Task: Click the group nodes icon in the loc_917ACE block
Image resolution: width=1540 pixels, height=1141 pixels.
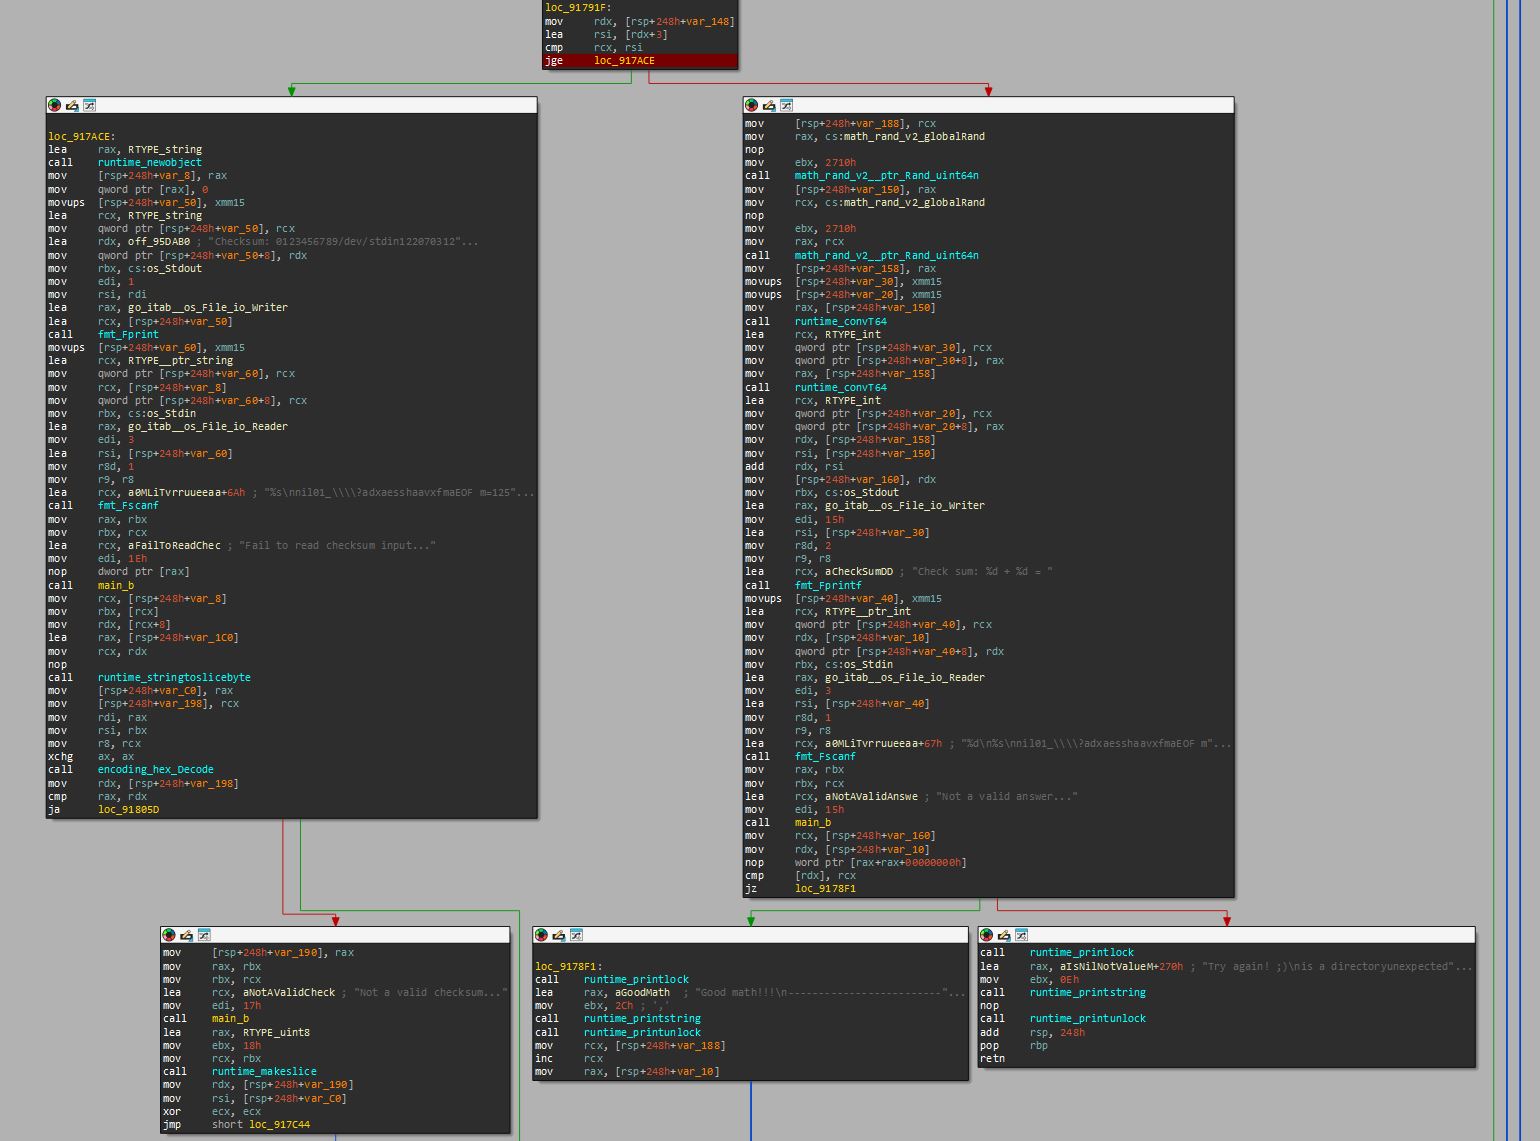Action: click(89, 105)
